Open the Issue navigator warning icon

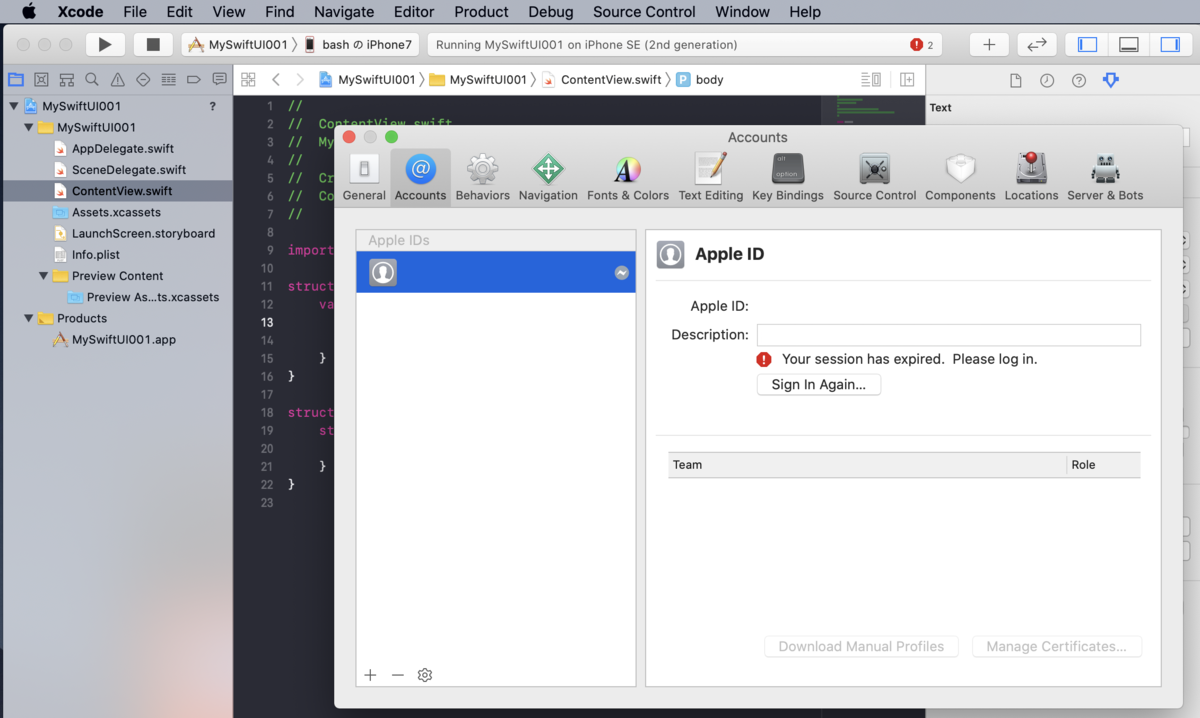coord(117,79)
